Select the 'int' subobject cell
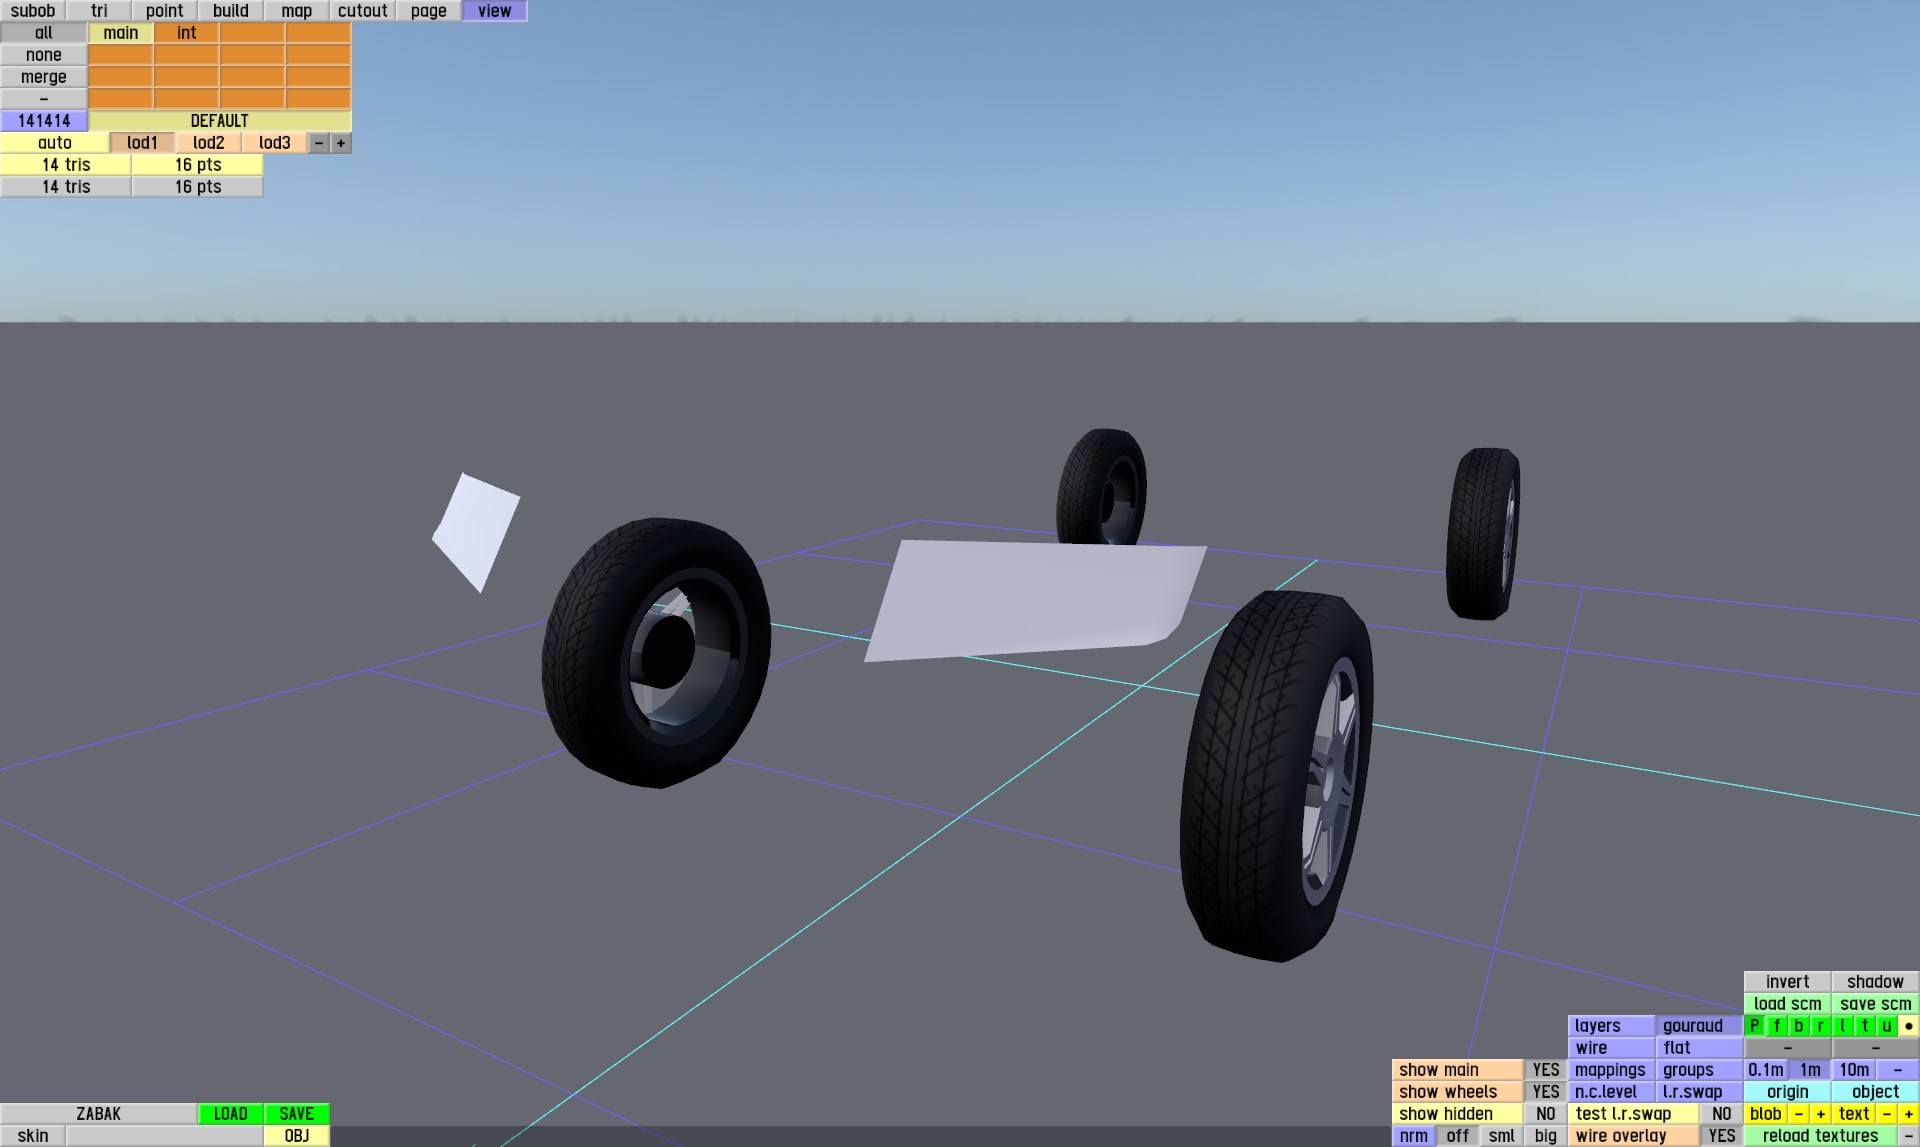This screenshot has height=1147, width=1920. click(x=186, y=33)
